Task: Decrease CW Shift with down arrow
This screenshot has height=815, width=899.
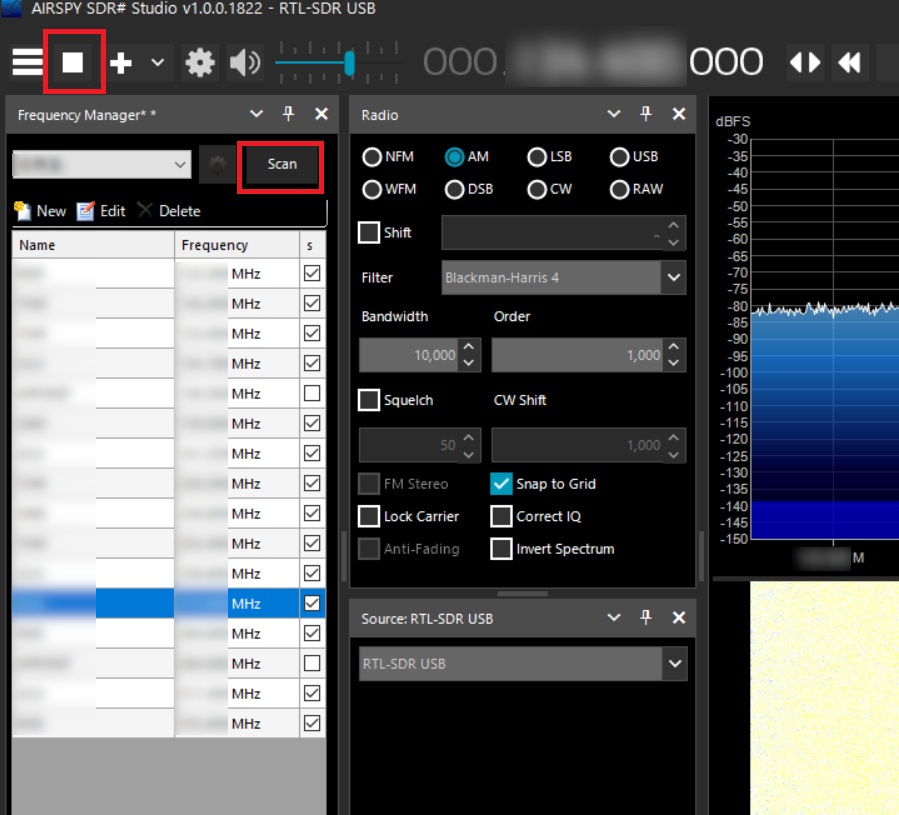Action: [674, 454]
